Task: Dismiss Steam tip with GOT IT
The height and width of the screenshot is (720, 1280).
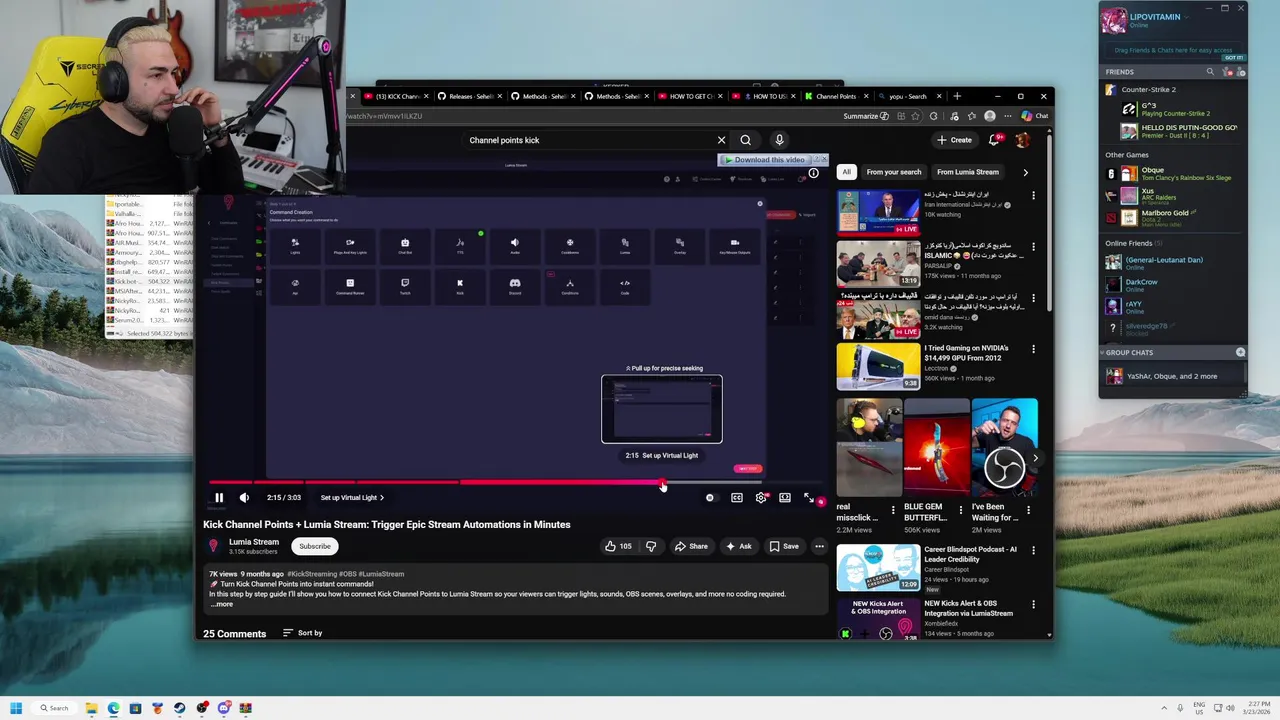Action: click(1234, 58)
